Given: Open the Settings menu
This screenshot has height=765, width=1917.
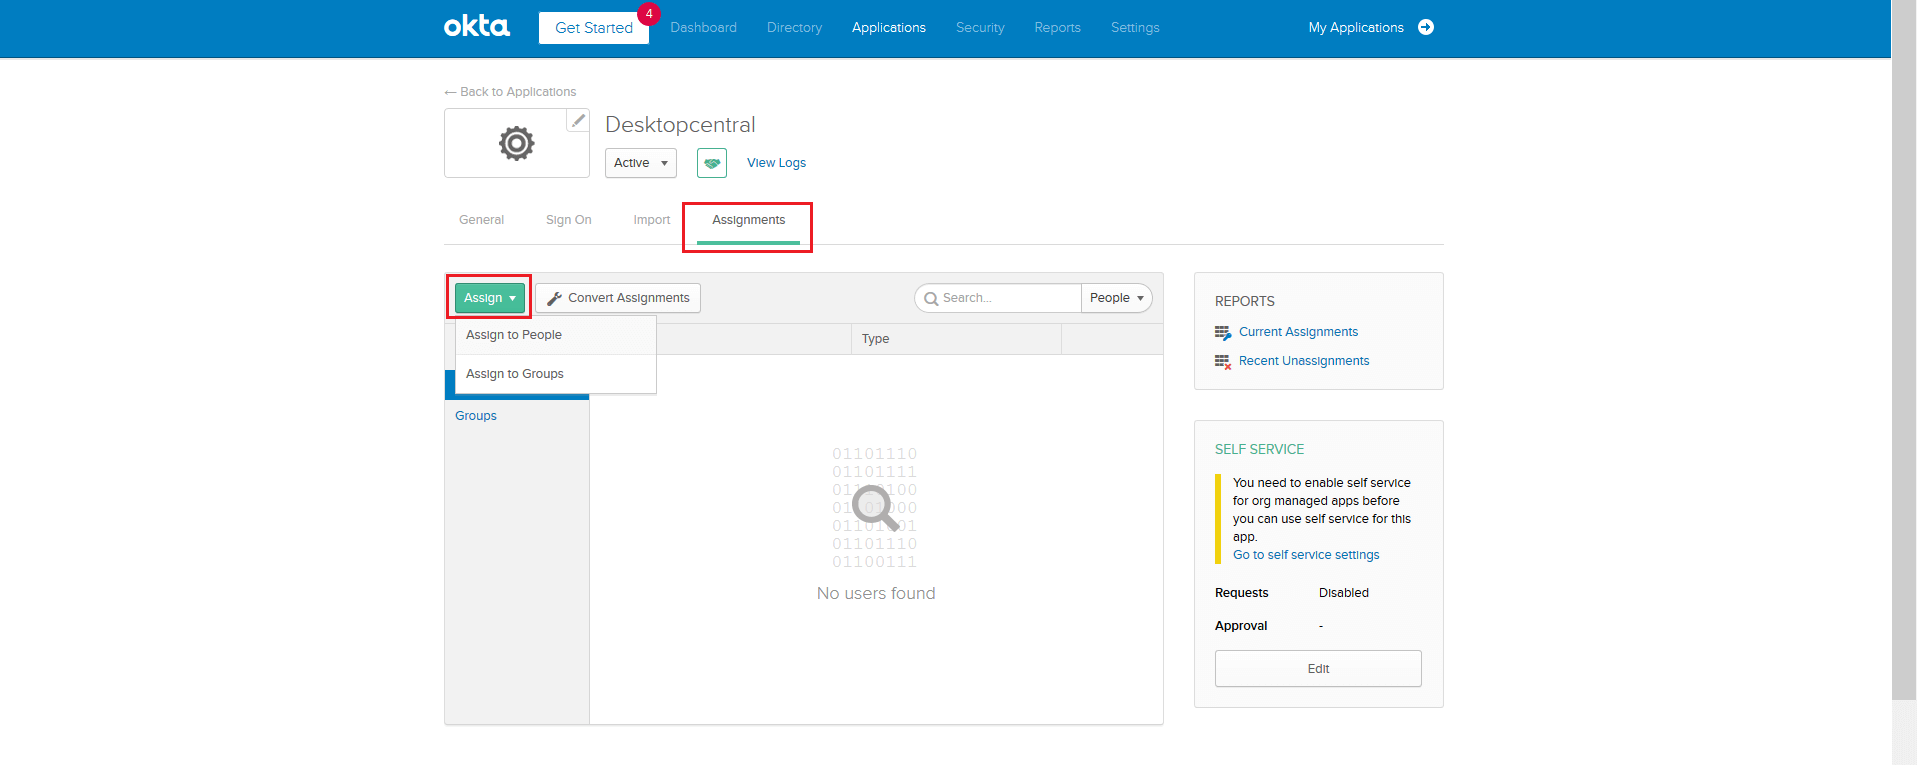Looking at the screenshot, I should (x=1135, y=28).
